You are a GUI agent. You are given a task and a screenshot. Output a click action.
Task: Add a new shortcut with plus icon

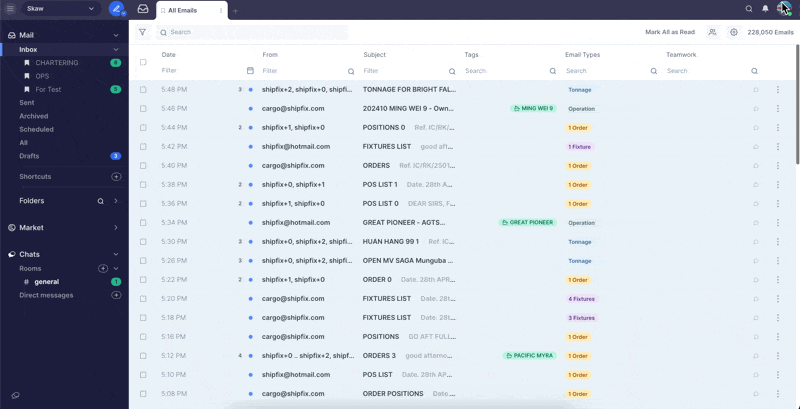click(x=116, y=177)
